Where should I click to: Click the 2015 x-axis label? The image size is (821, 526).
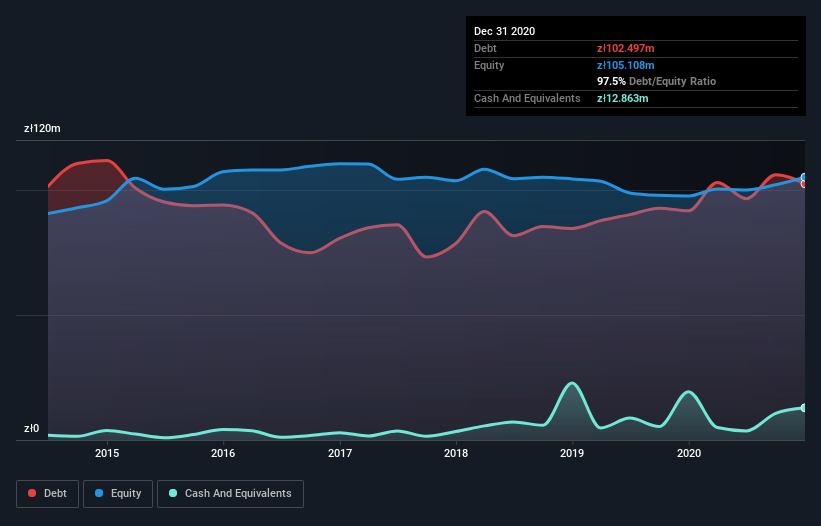coord(107,453)
